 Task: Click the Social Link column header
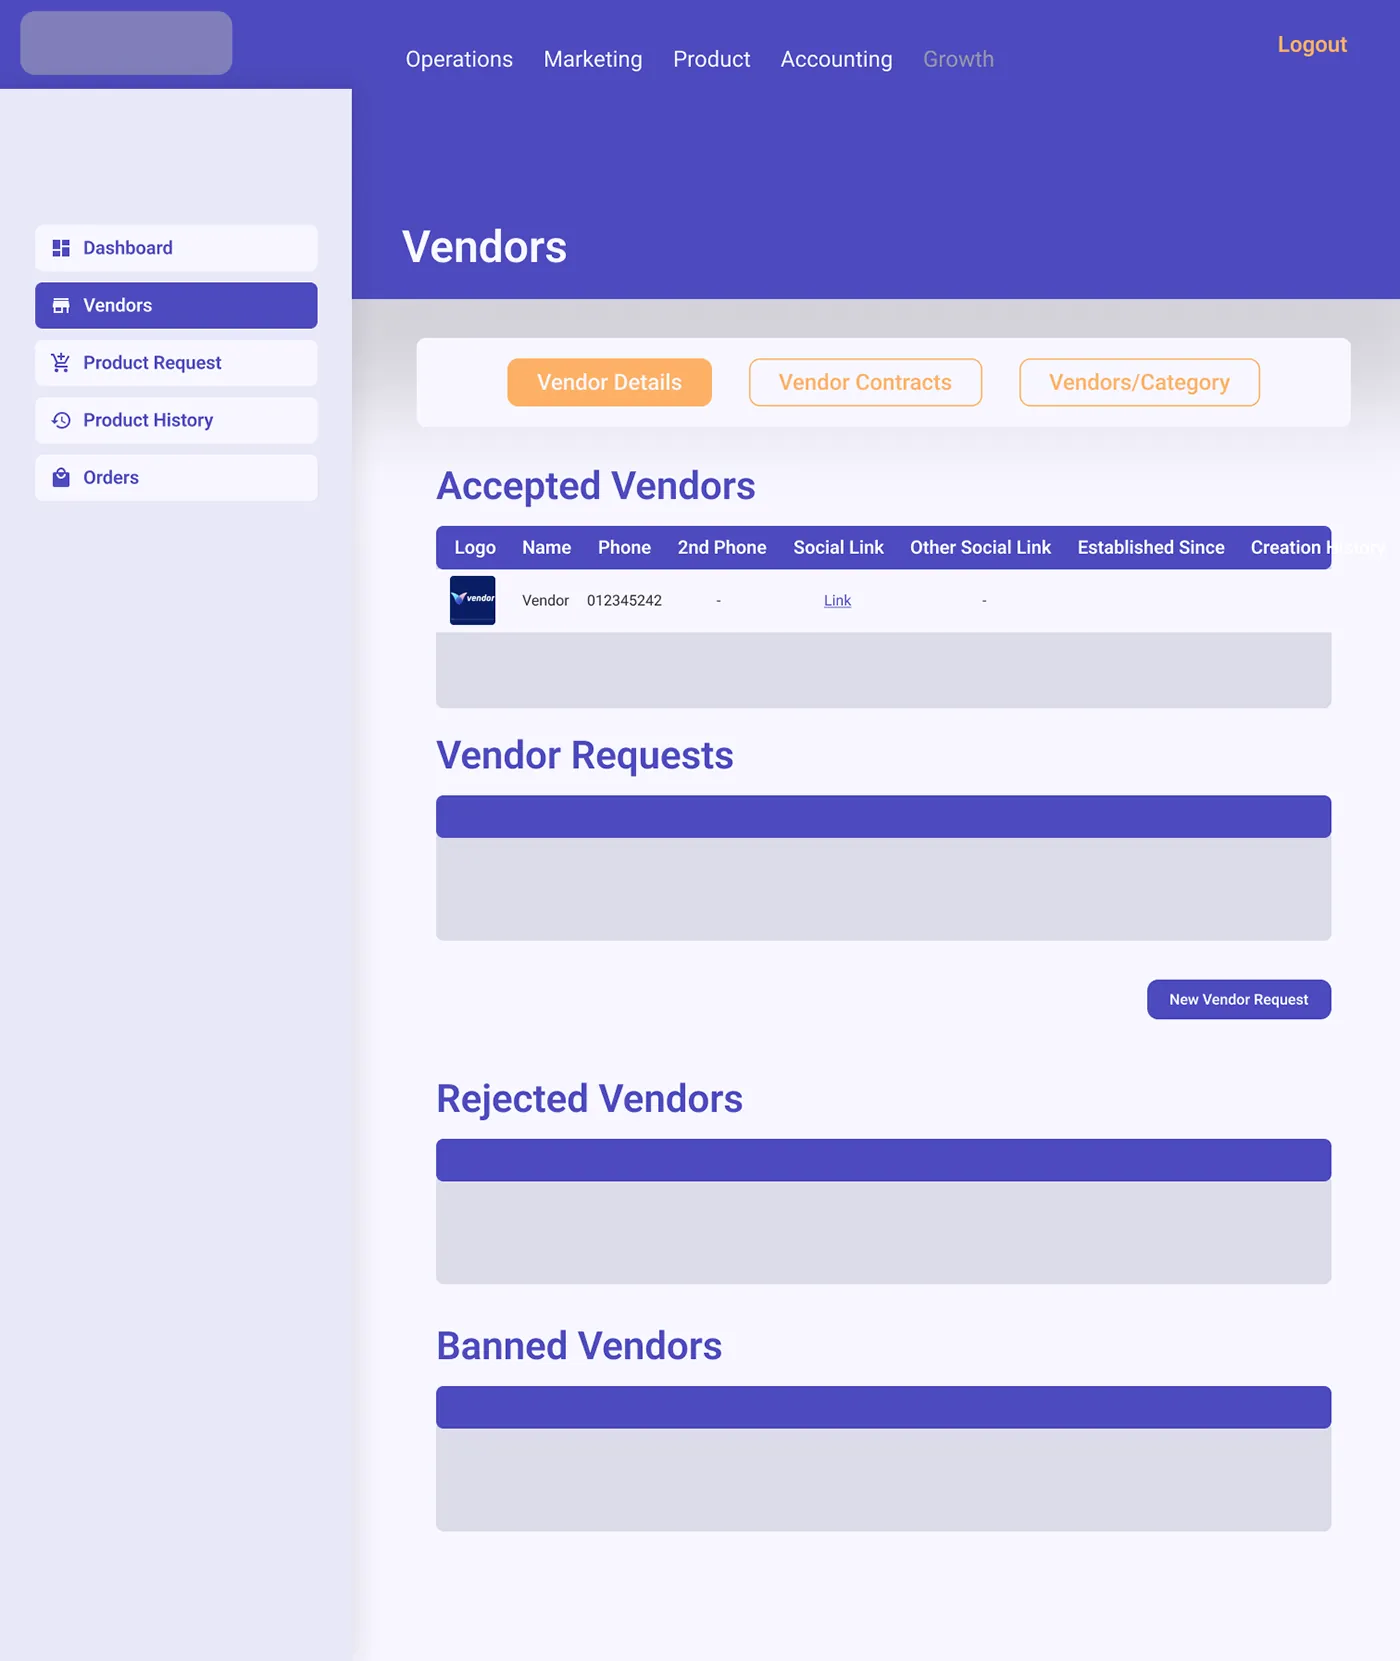point(838,547)
